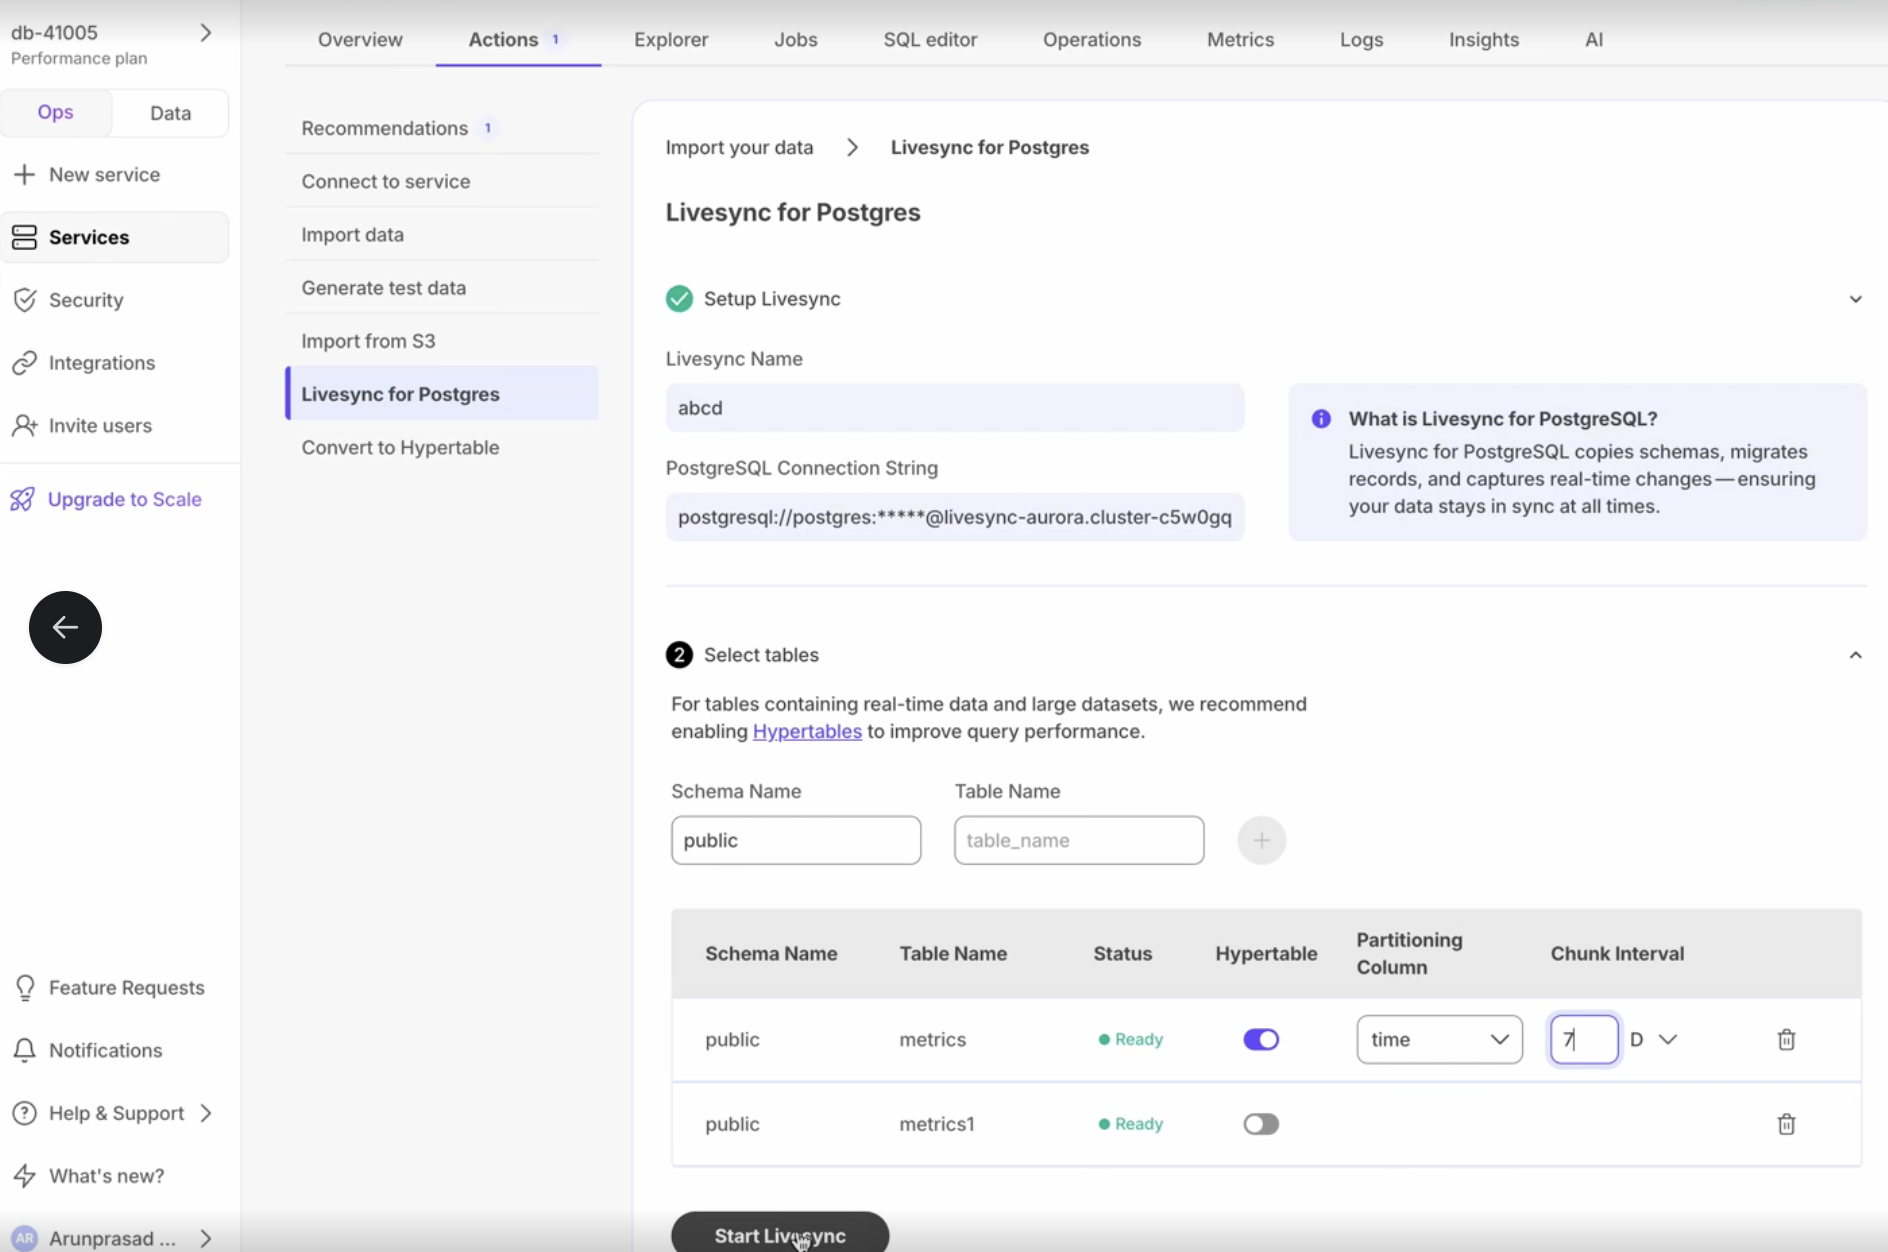
Task: Switch to the SQL editor tab
Action: (930, 40)
